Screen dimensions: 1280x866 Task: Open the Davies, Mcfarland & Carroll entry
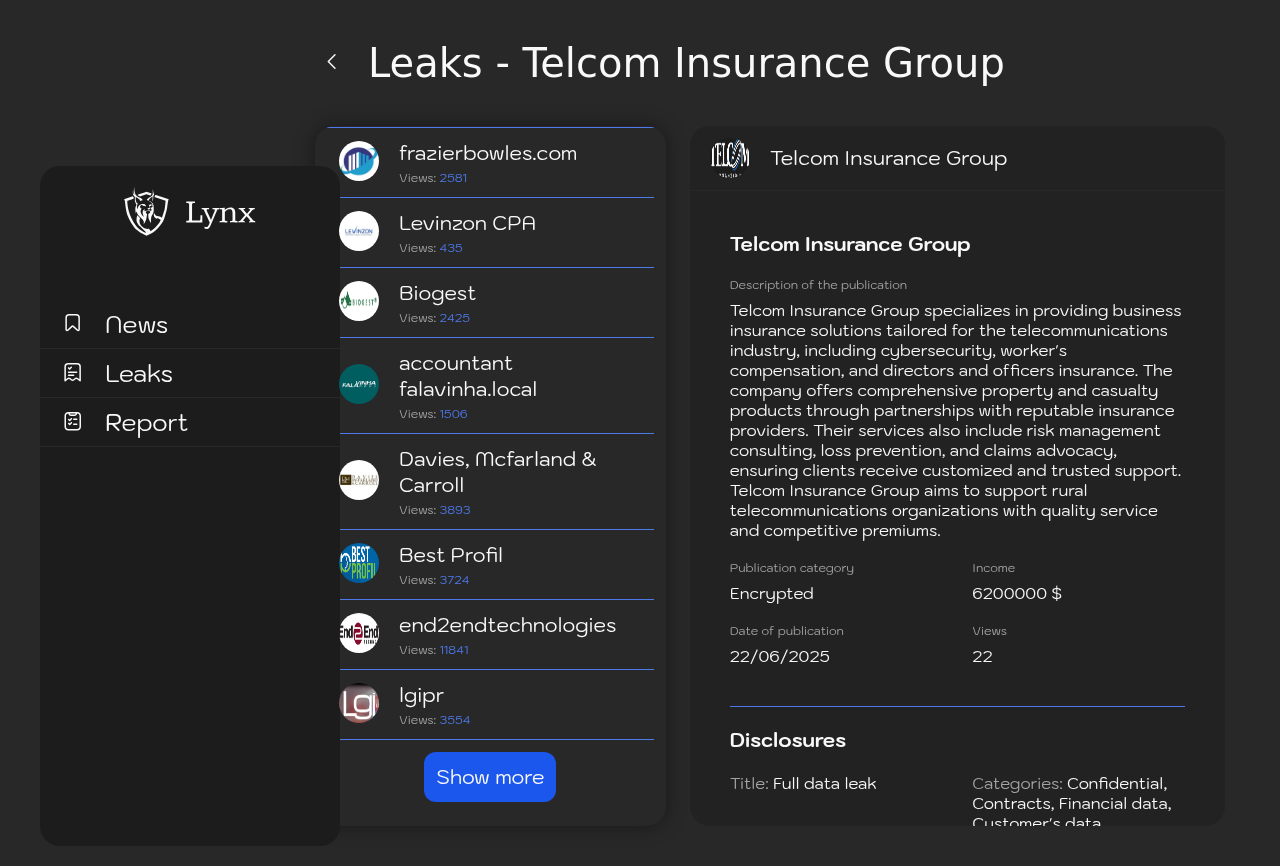coord(490,482)
